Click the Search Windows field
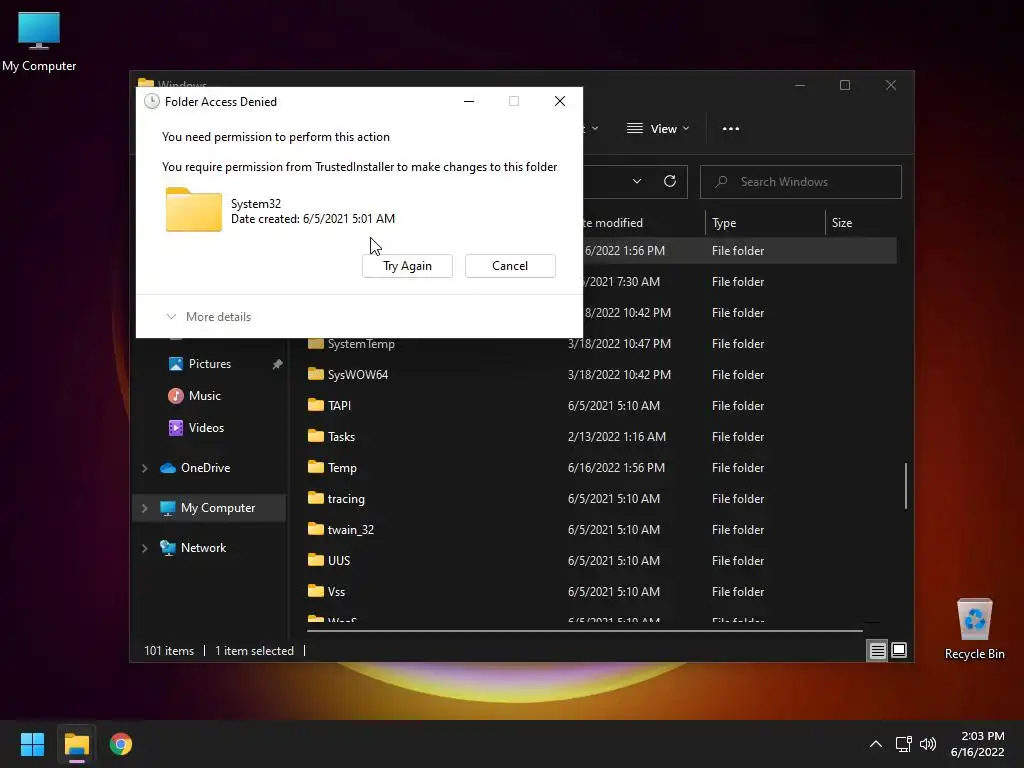Image resolution: width=1024 pixels, height=768 pixels. [x=801, y=182]
